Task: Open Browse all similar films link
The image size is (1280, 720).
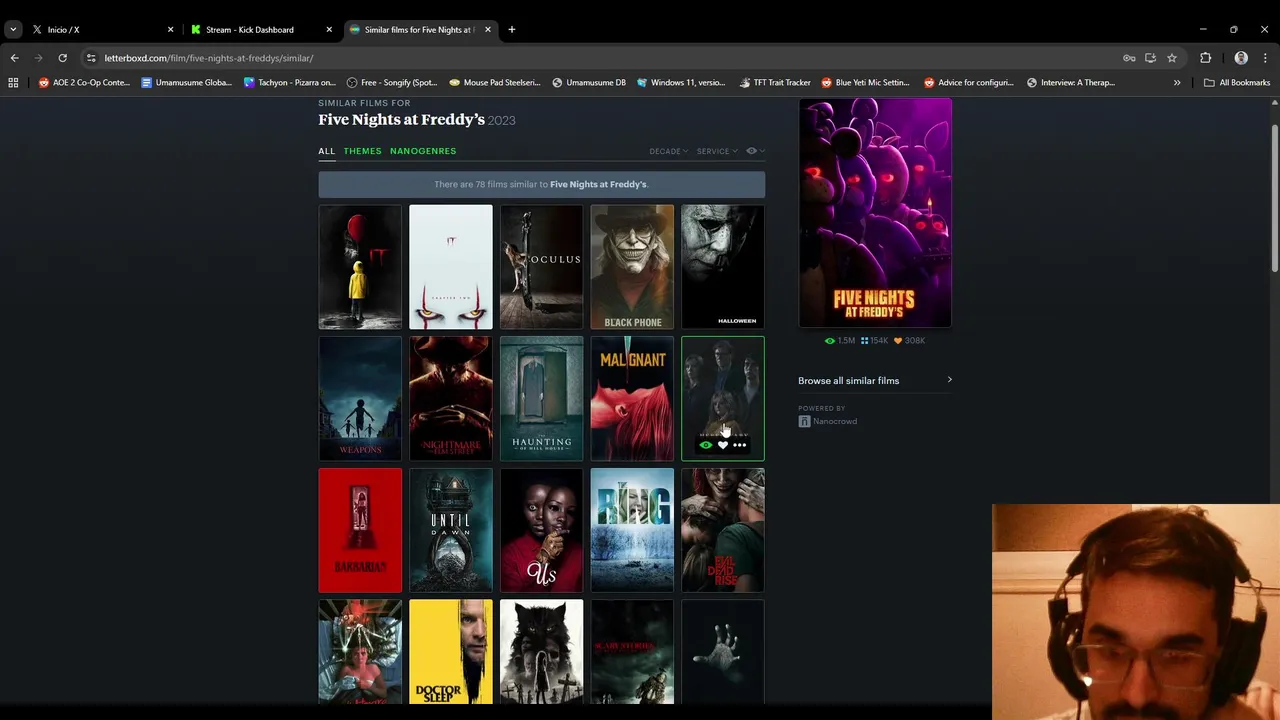Action: click(848, 381)
